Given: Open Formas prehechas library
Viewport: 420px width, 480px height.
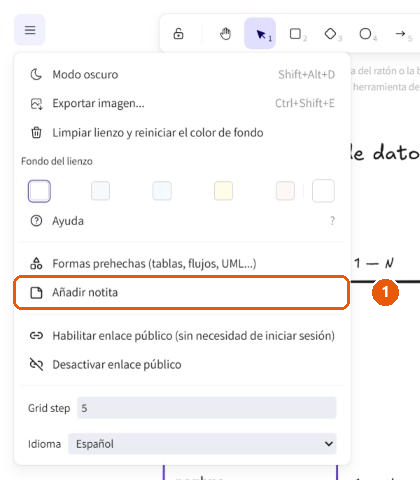Looking at the screenshot, I should click(x=182, y=264).
